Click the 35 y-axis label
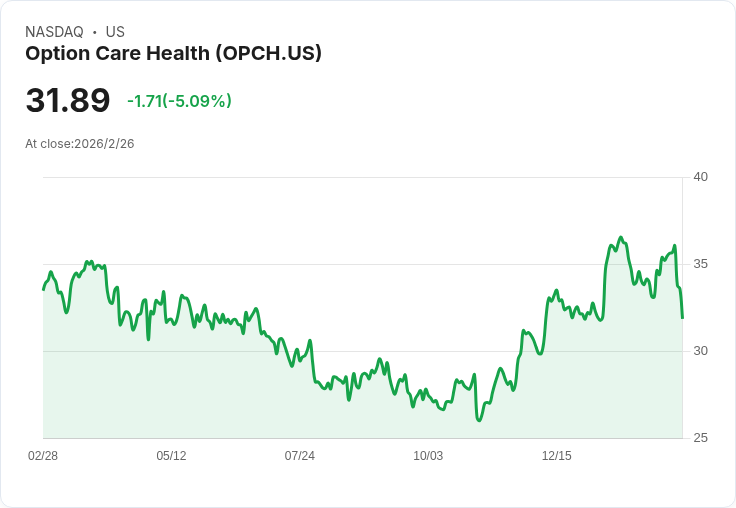The image size is (736, 508). tap(700, 264)
